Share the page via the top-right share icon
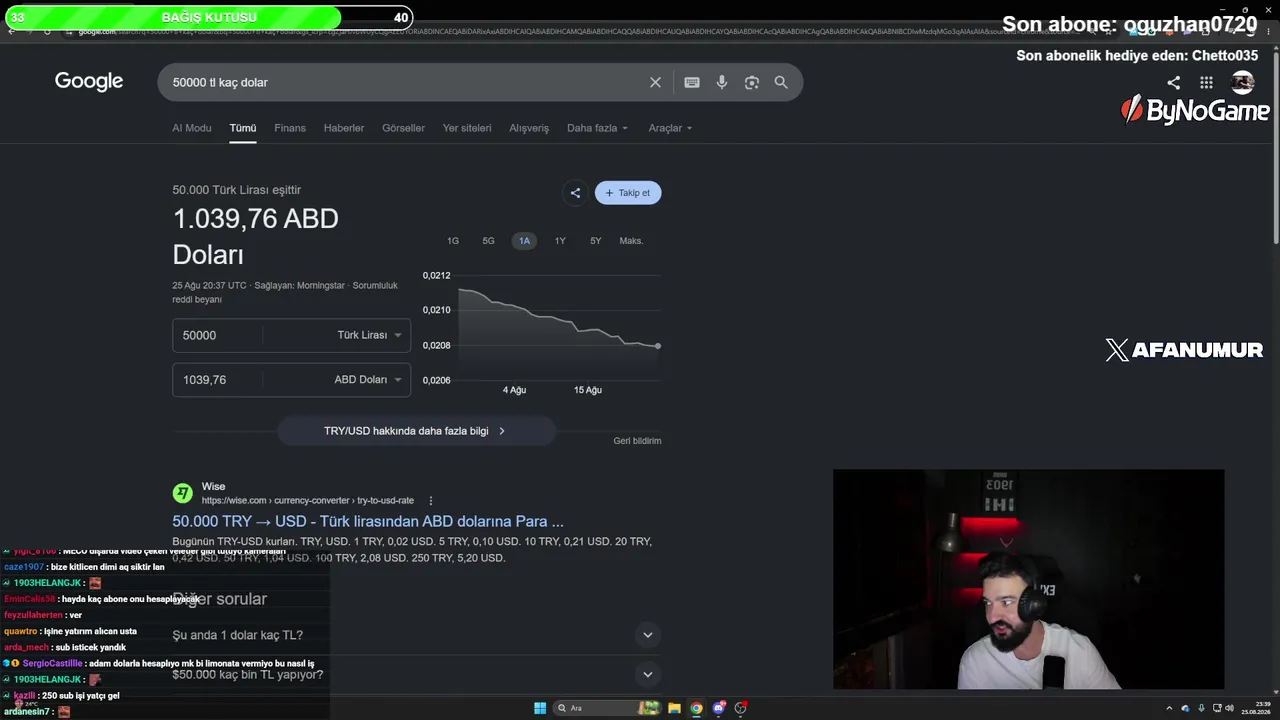 click(x=1174, y=83)
